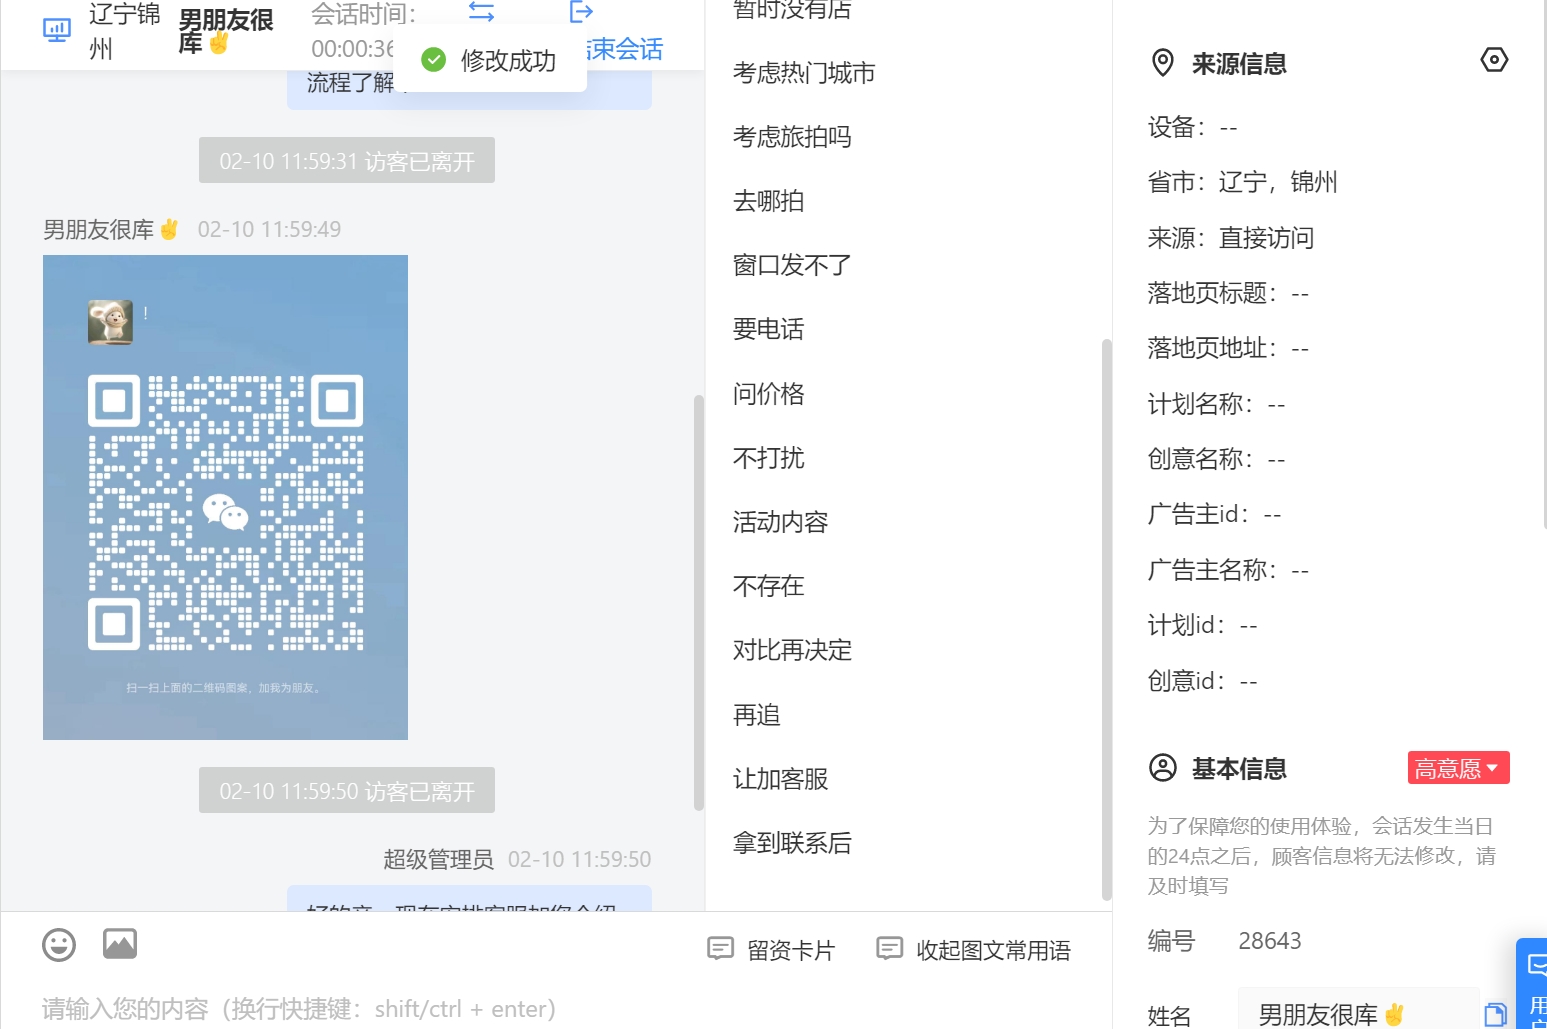1547x1029 pixels.
Task: Click the blue floating widget at bottom right
Action: point(1532,984)
